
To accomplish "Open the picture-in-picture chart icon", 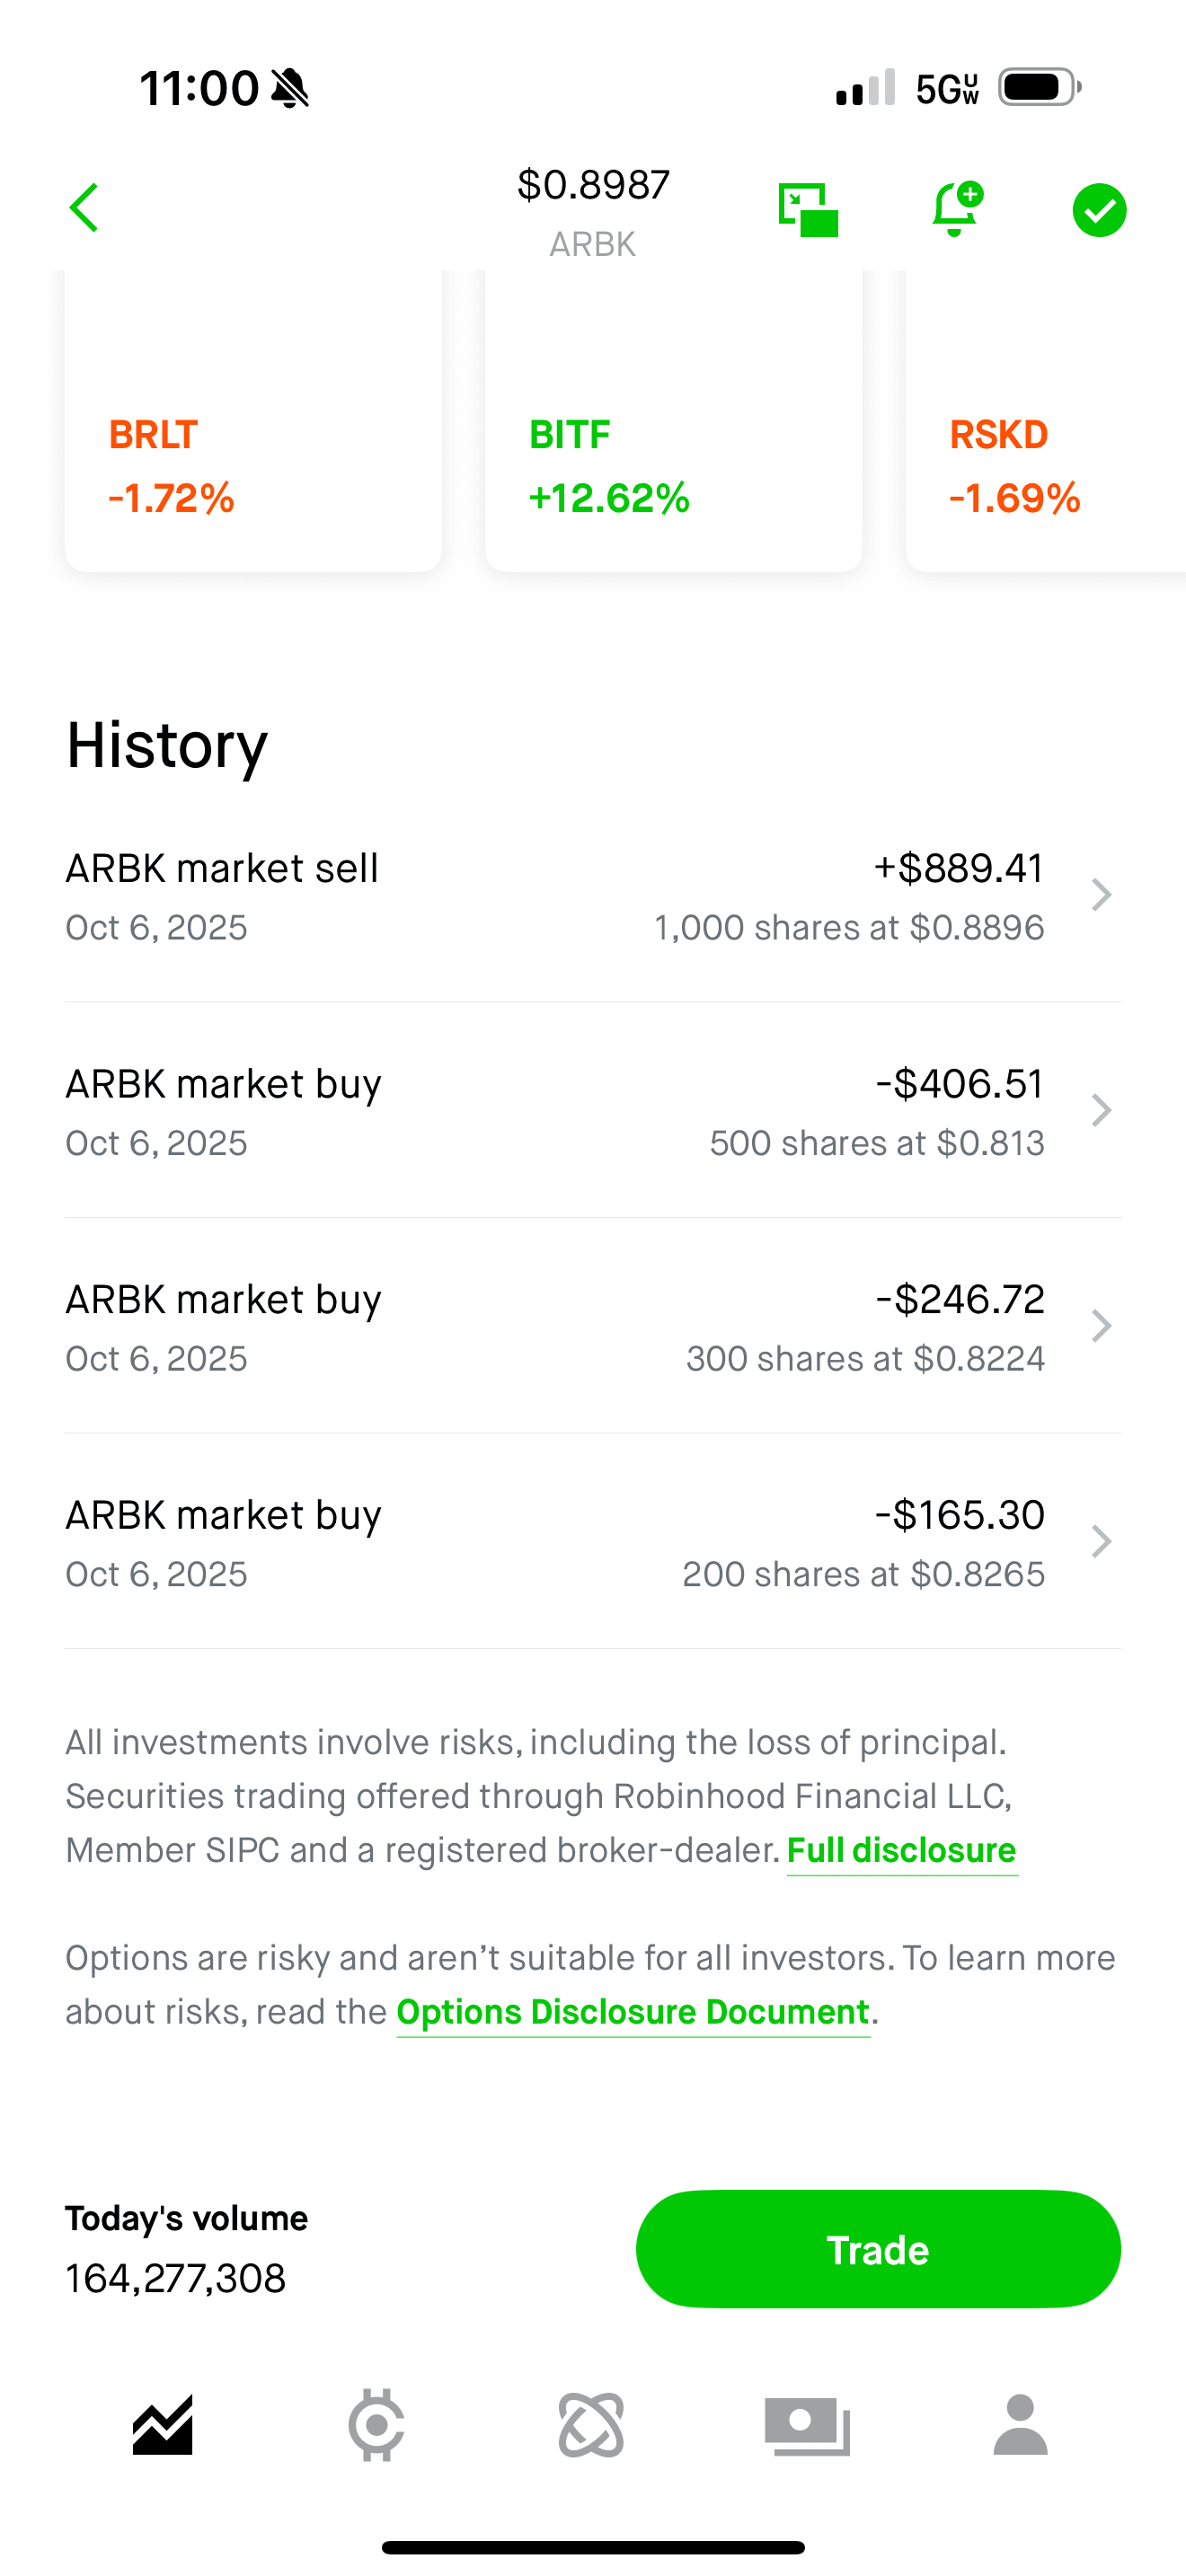I will point(808,209).
